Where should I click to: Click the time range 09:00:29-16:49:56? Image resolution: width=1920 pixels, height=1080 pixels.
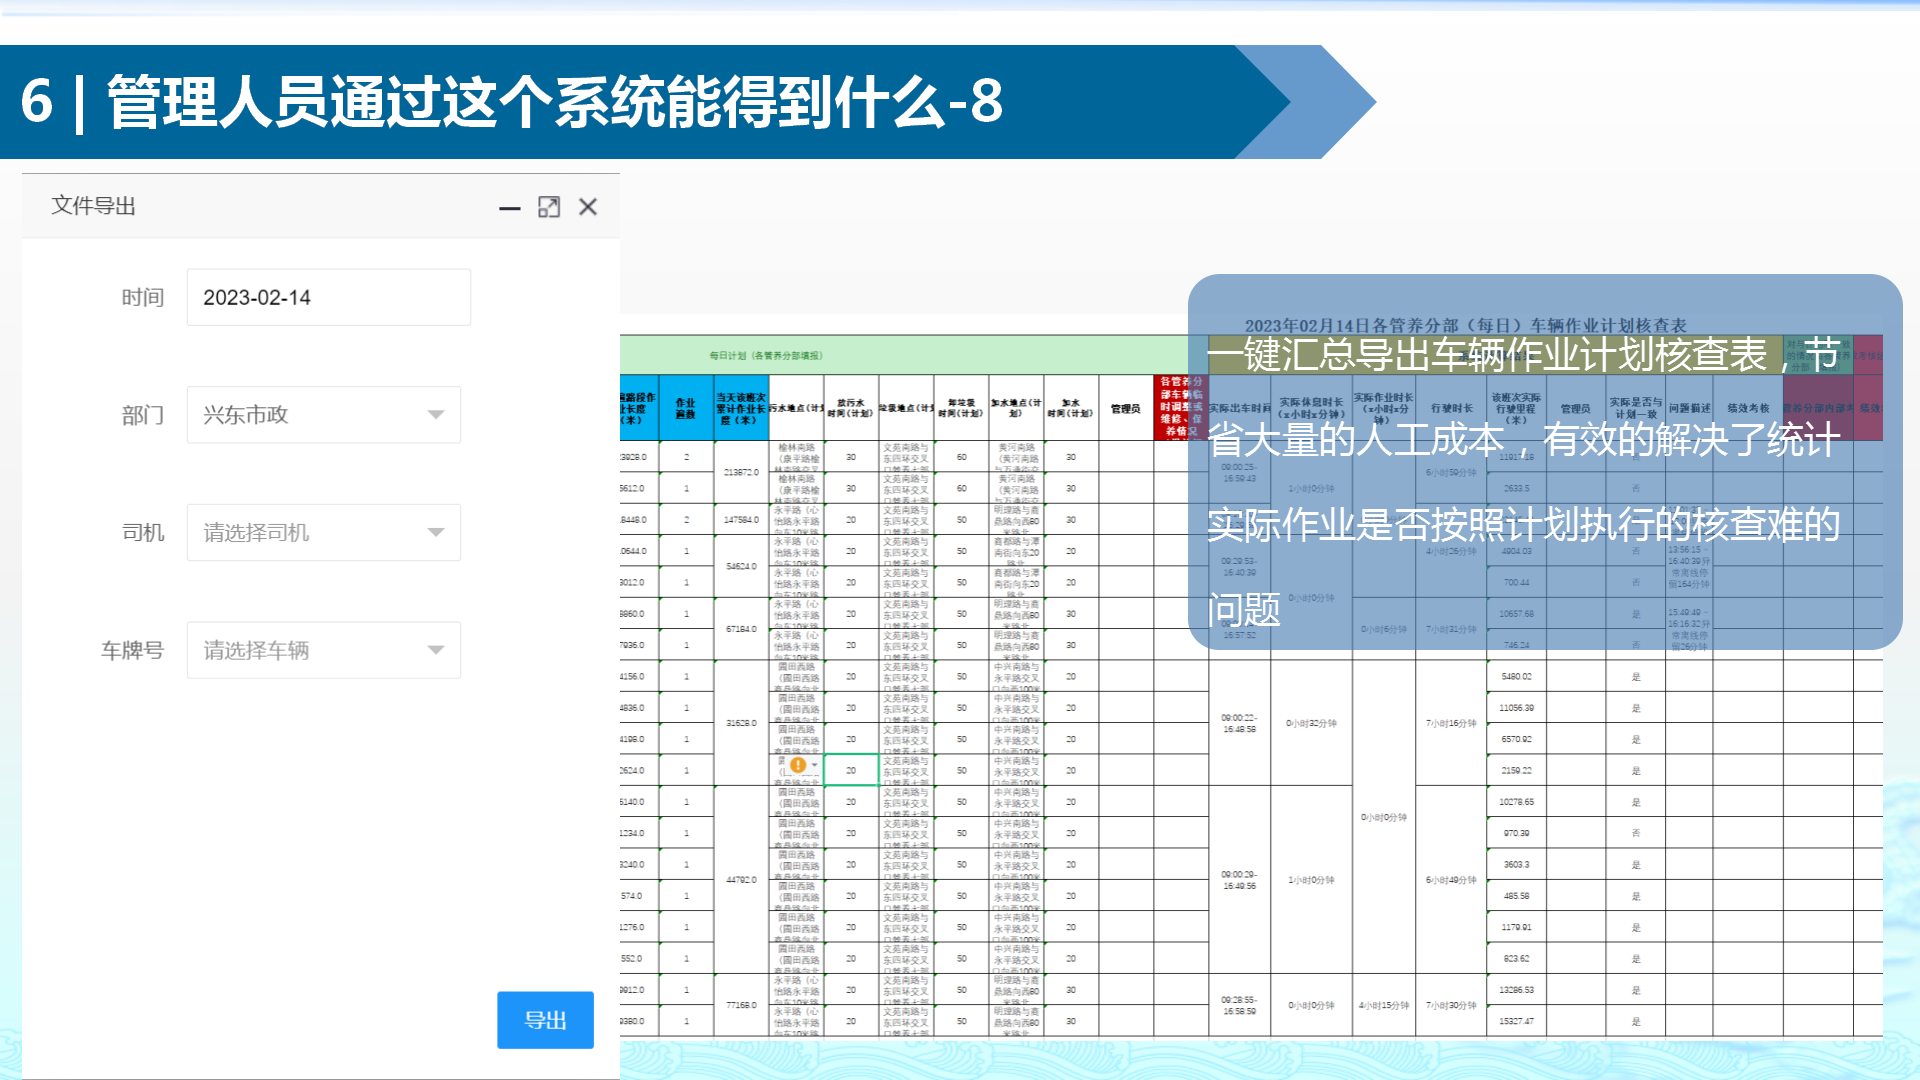click(1239, 880)
